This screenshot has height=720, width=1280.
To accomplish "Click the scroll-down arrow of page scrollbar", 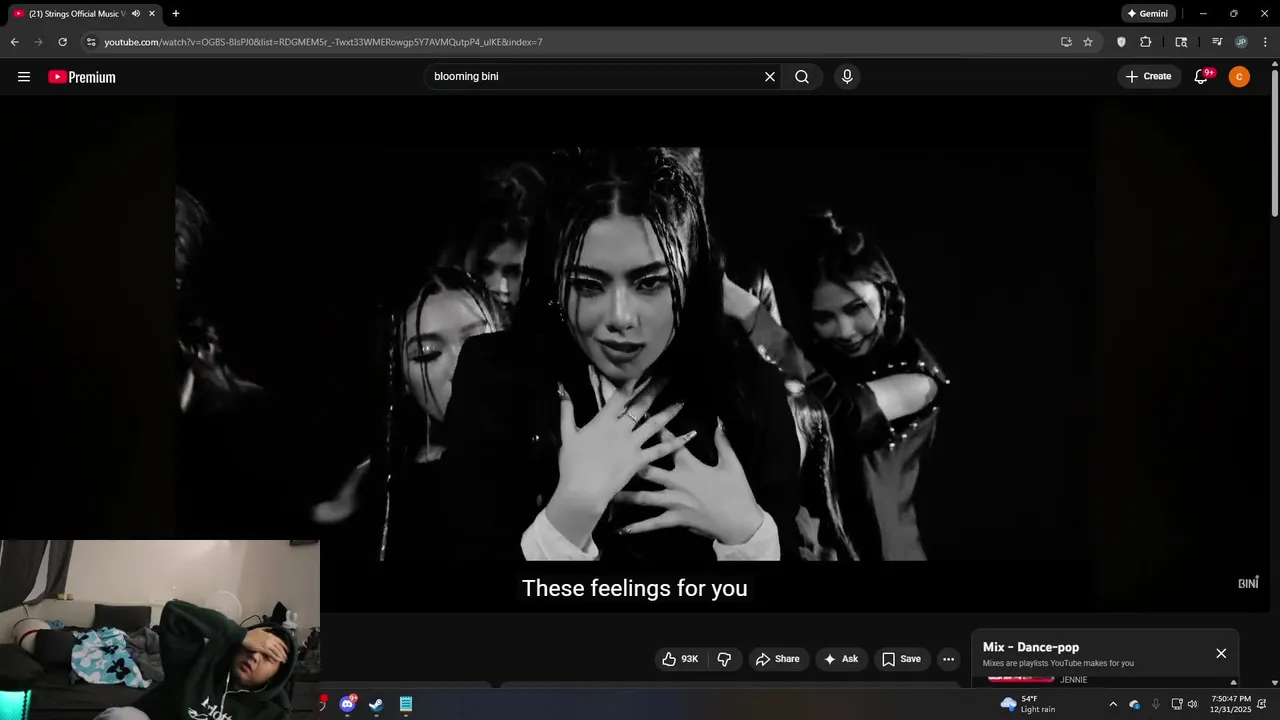I will tap(1275, 682).
